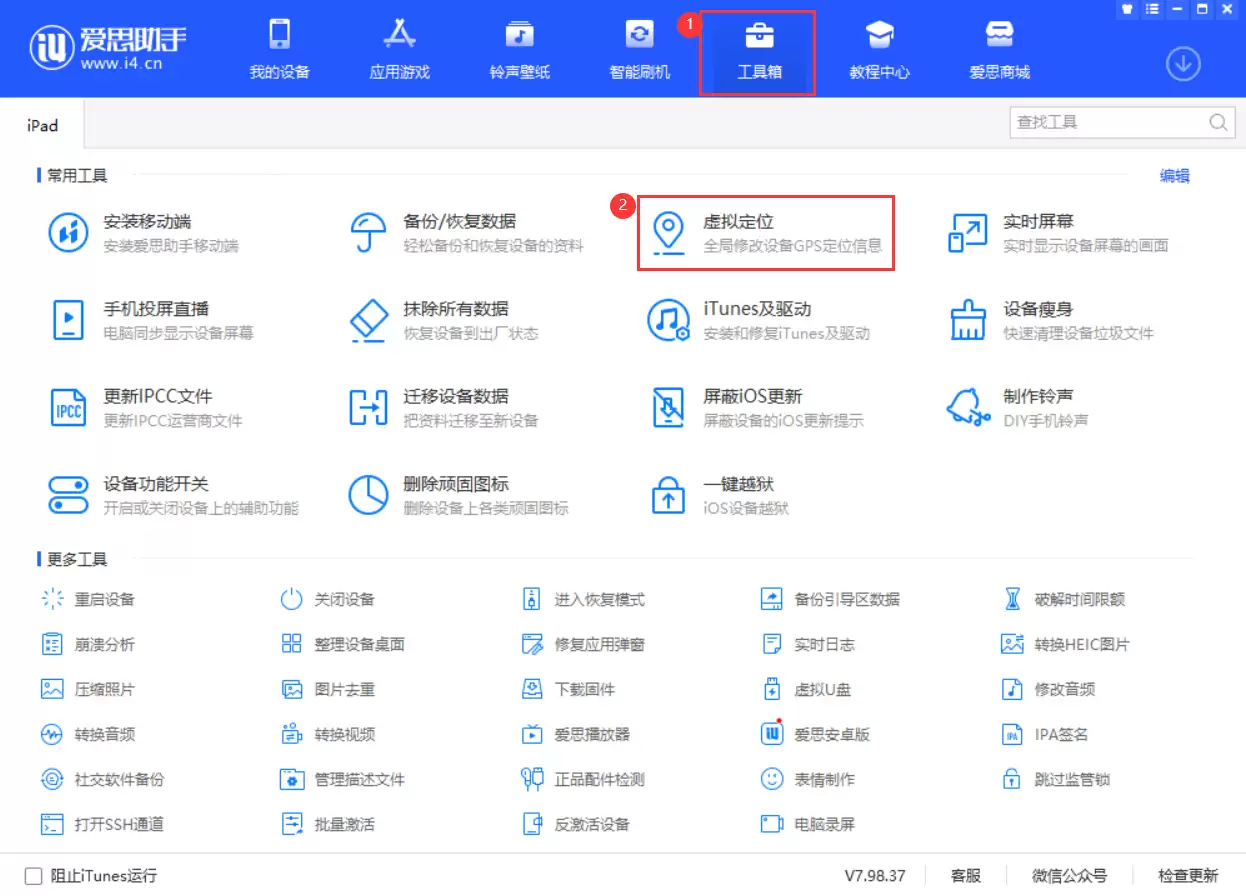1246x896 pixels.
Task: Open 设备功能开关 tool
Action: 173,495
